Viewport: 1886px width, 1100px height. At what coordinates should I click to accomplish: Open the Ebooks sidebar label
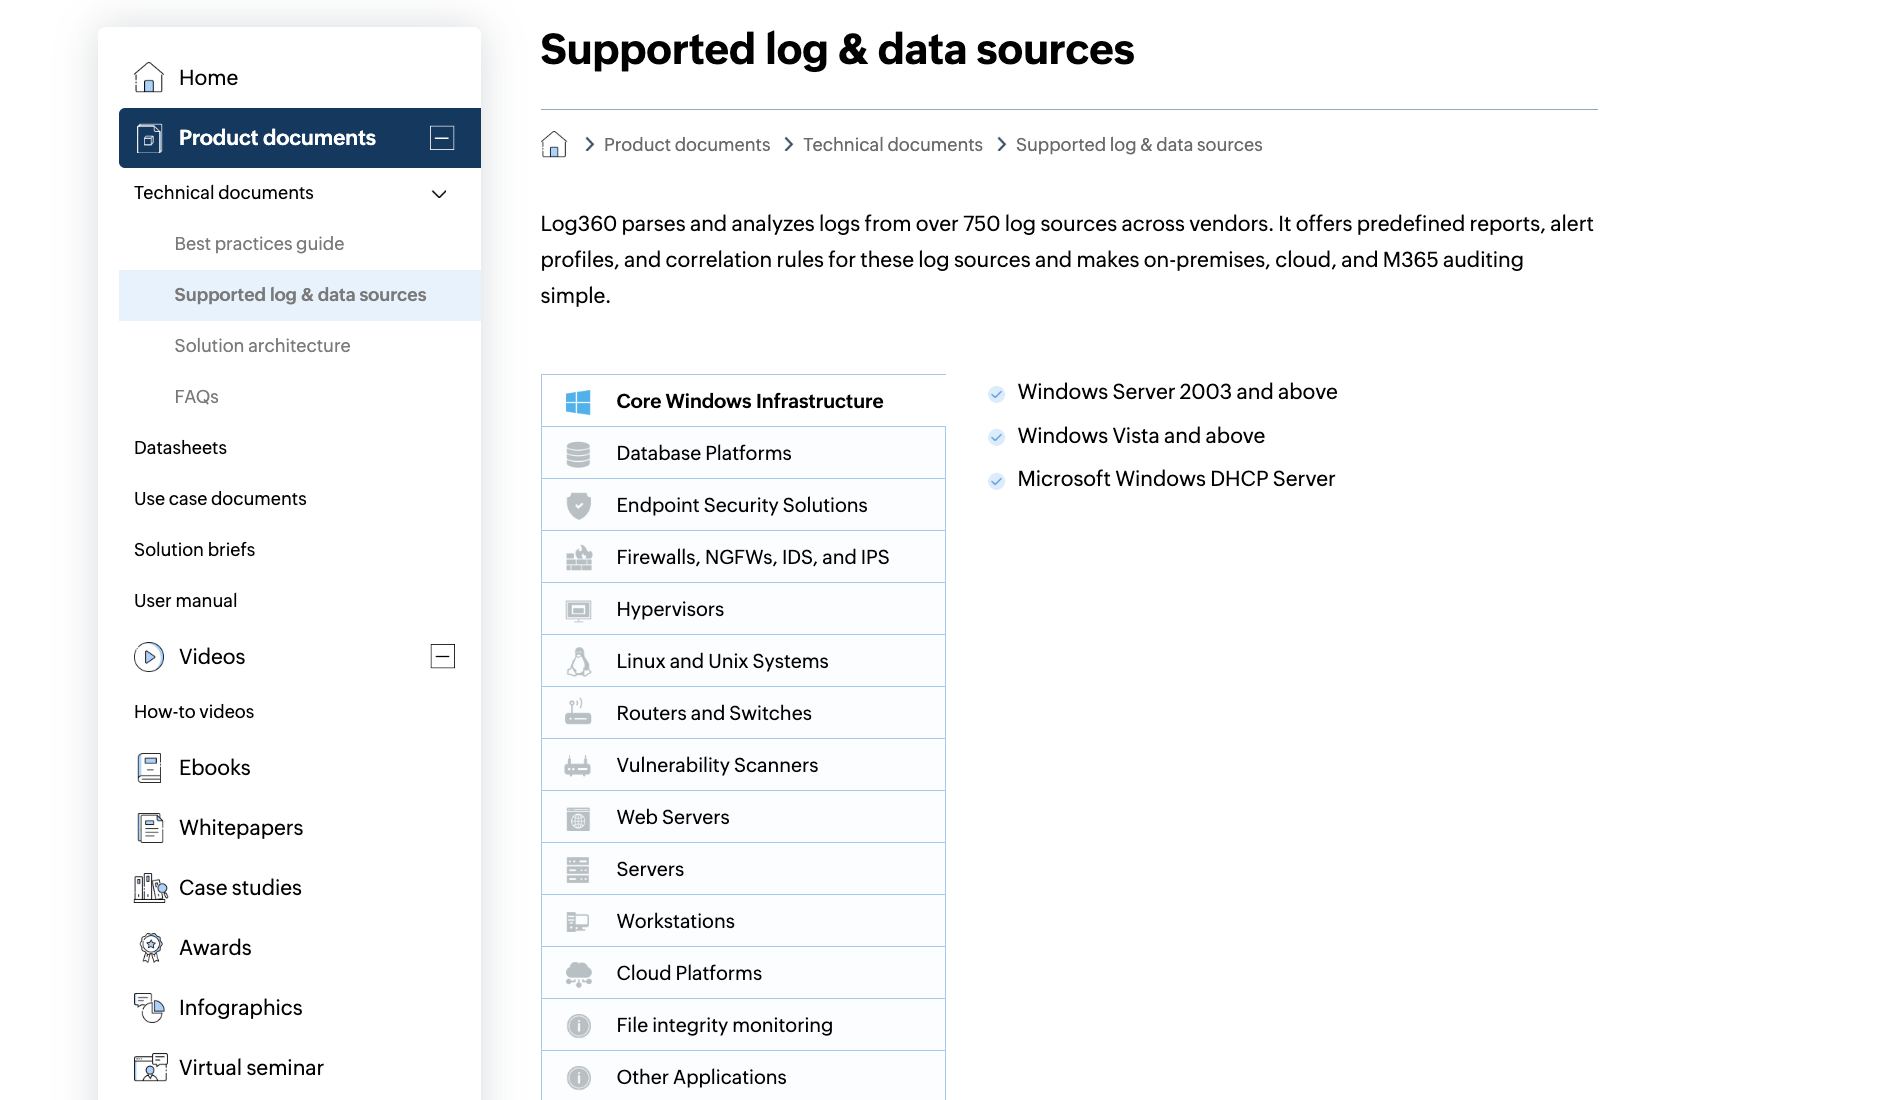click(215, 768)
